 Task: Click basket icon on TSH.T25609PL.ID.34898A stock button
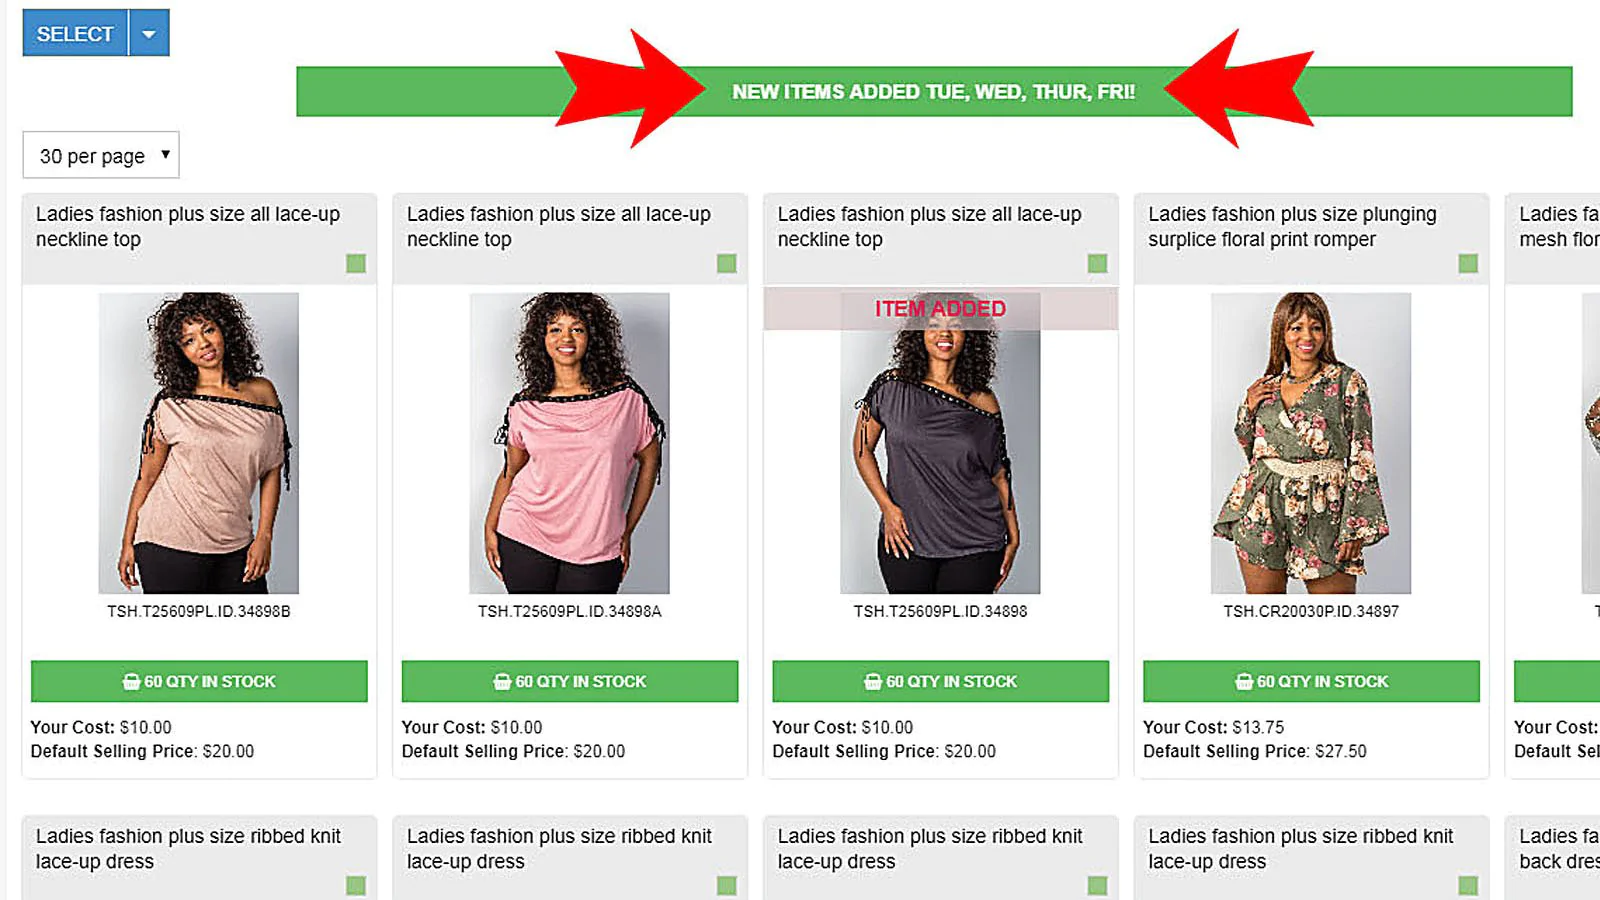tap(502, 681)
